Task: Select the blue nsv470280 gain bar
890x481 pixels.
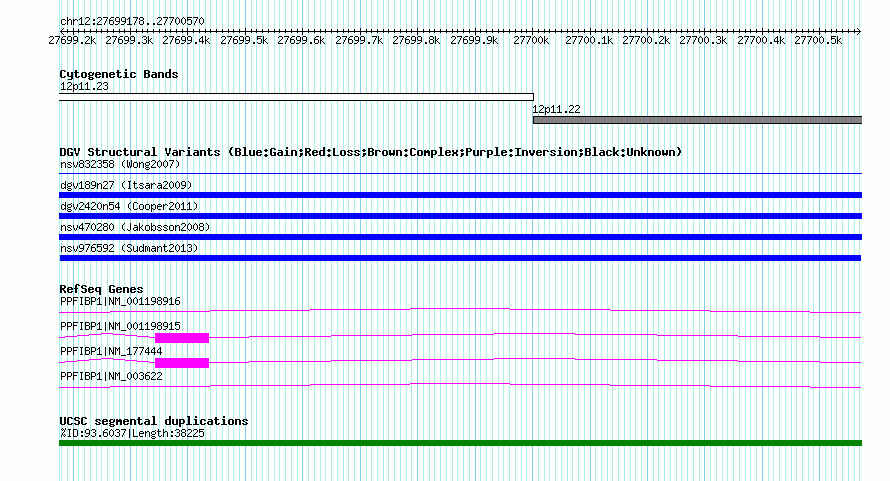Action: (460, 237)
